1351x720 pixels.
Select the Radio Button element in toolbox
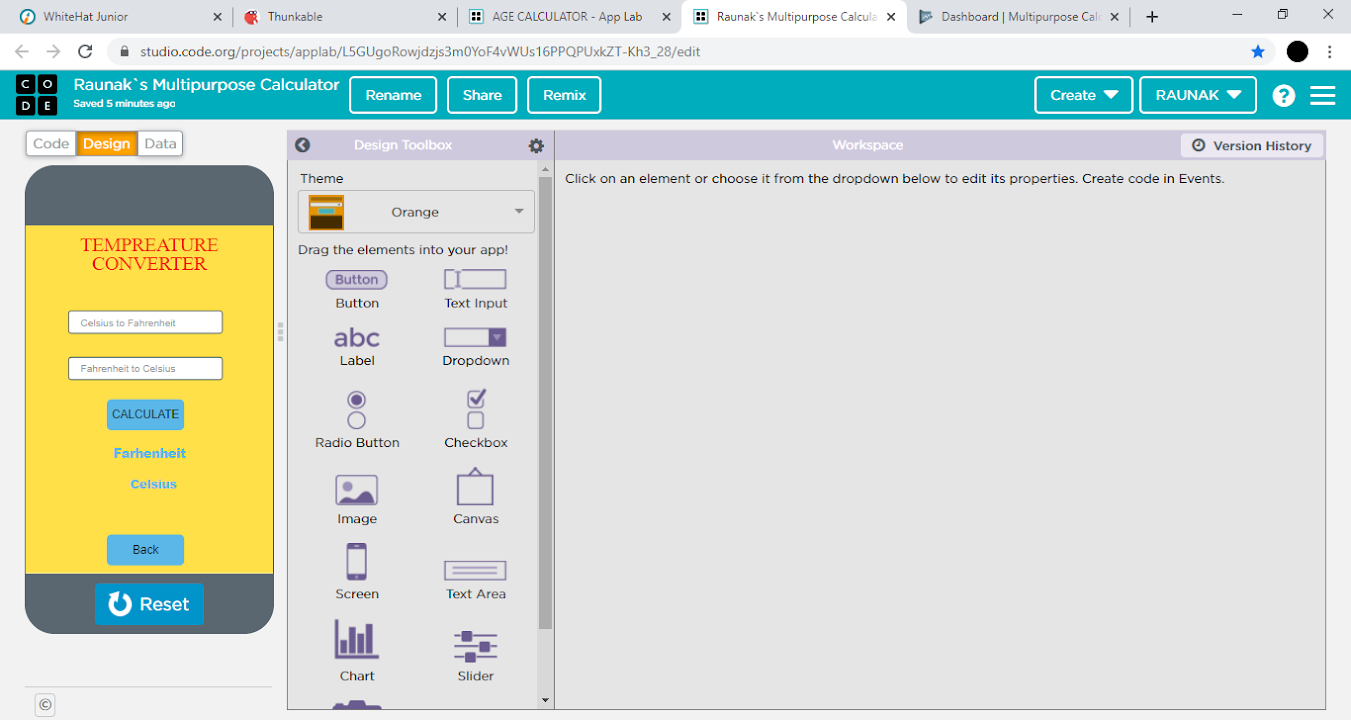click(x=356, y=410)
